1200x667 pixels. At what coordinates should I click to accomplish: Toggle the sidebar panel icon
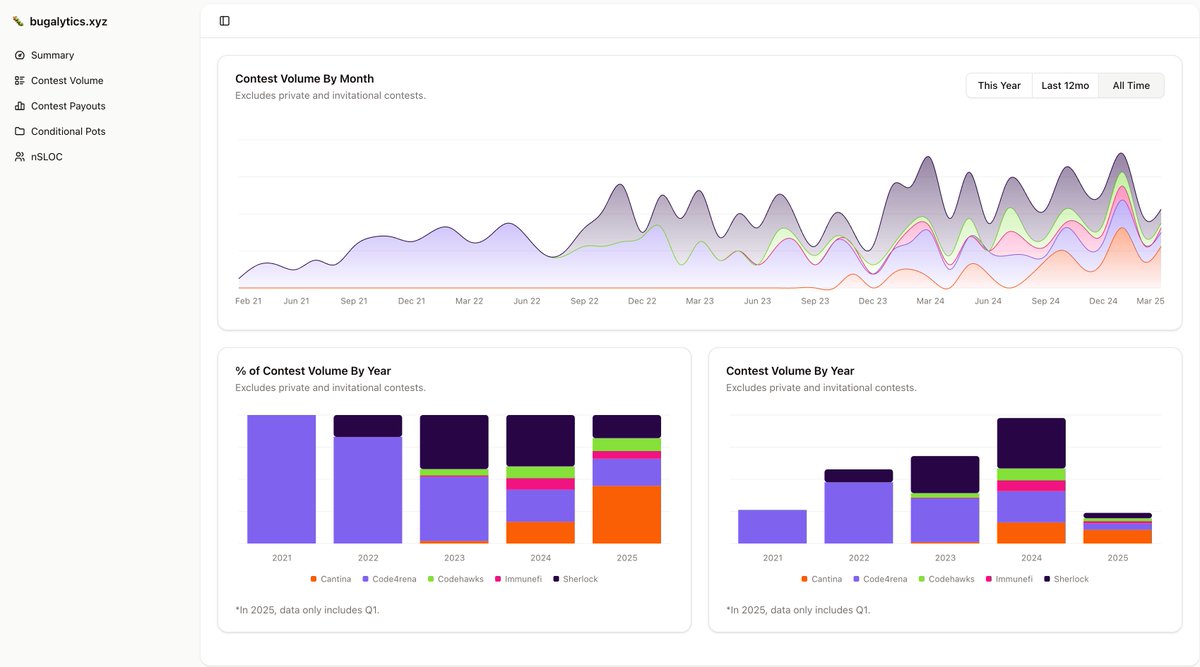[x=224, y=21]
